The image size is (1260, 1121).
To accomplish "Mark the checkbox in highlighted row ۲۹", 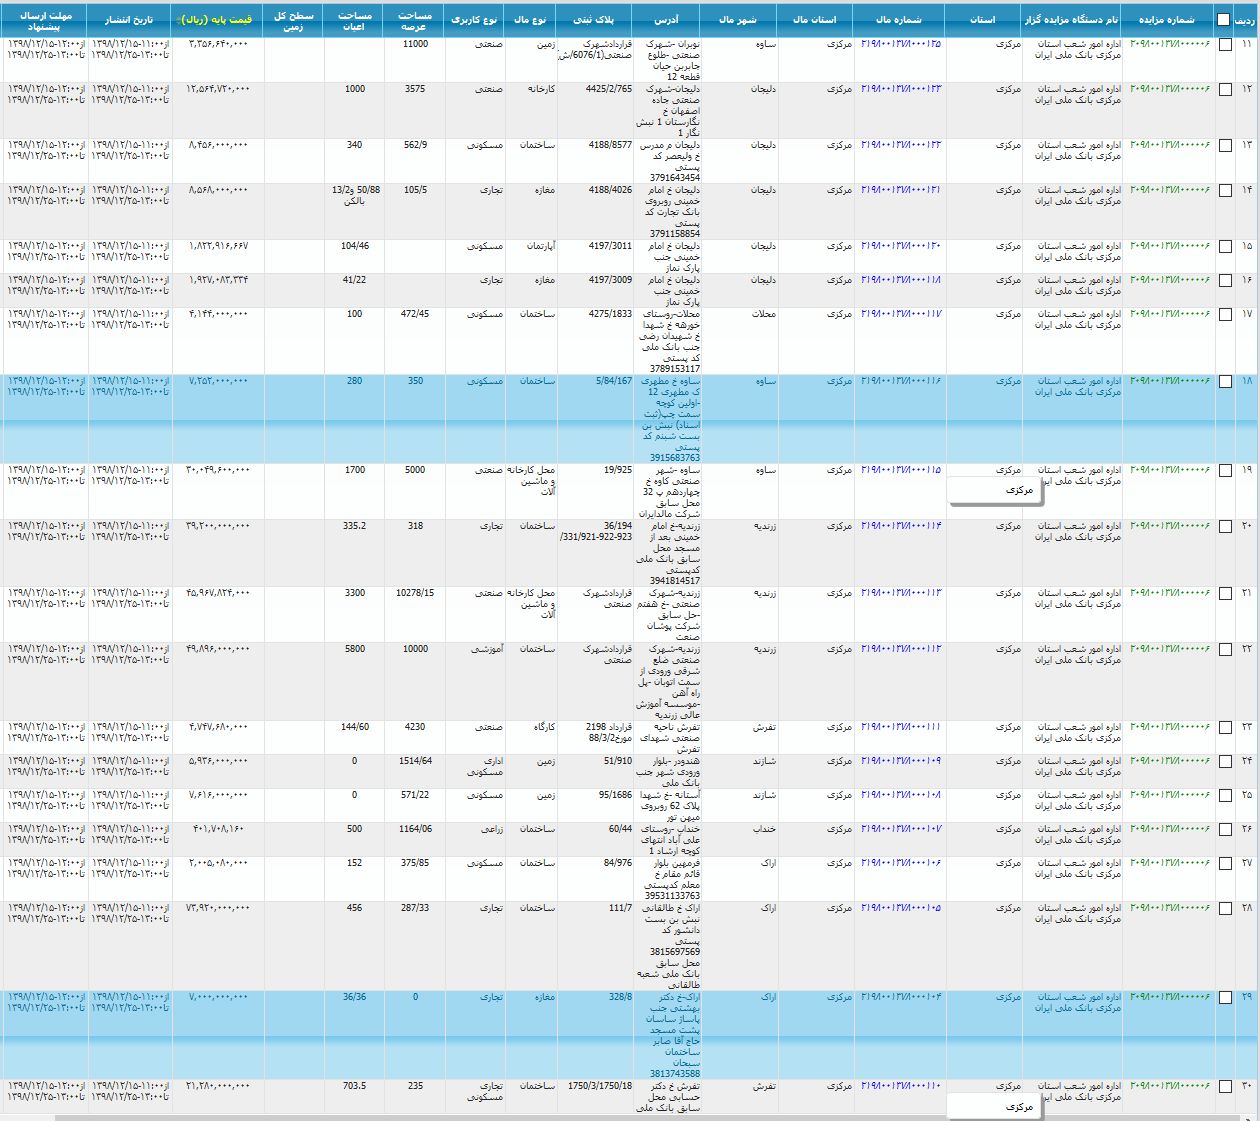I will 1225,998.
